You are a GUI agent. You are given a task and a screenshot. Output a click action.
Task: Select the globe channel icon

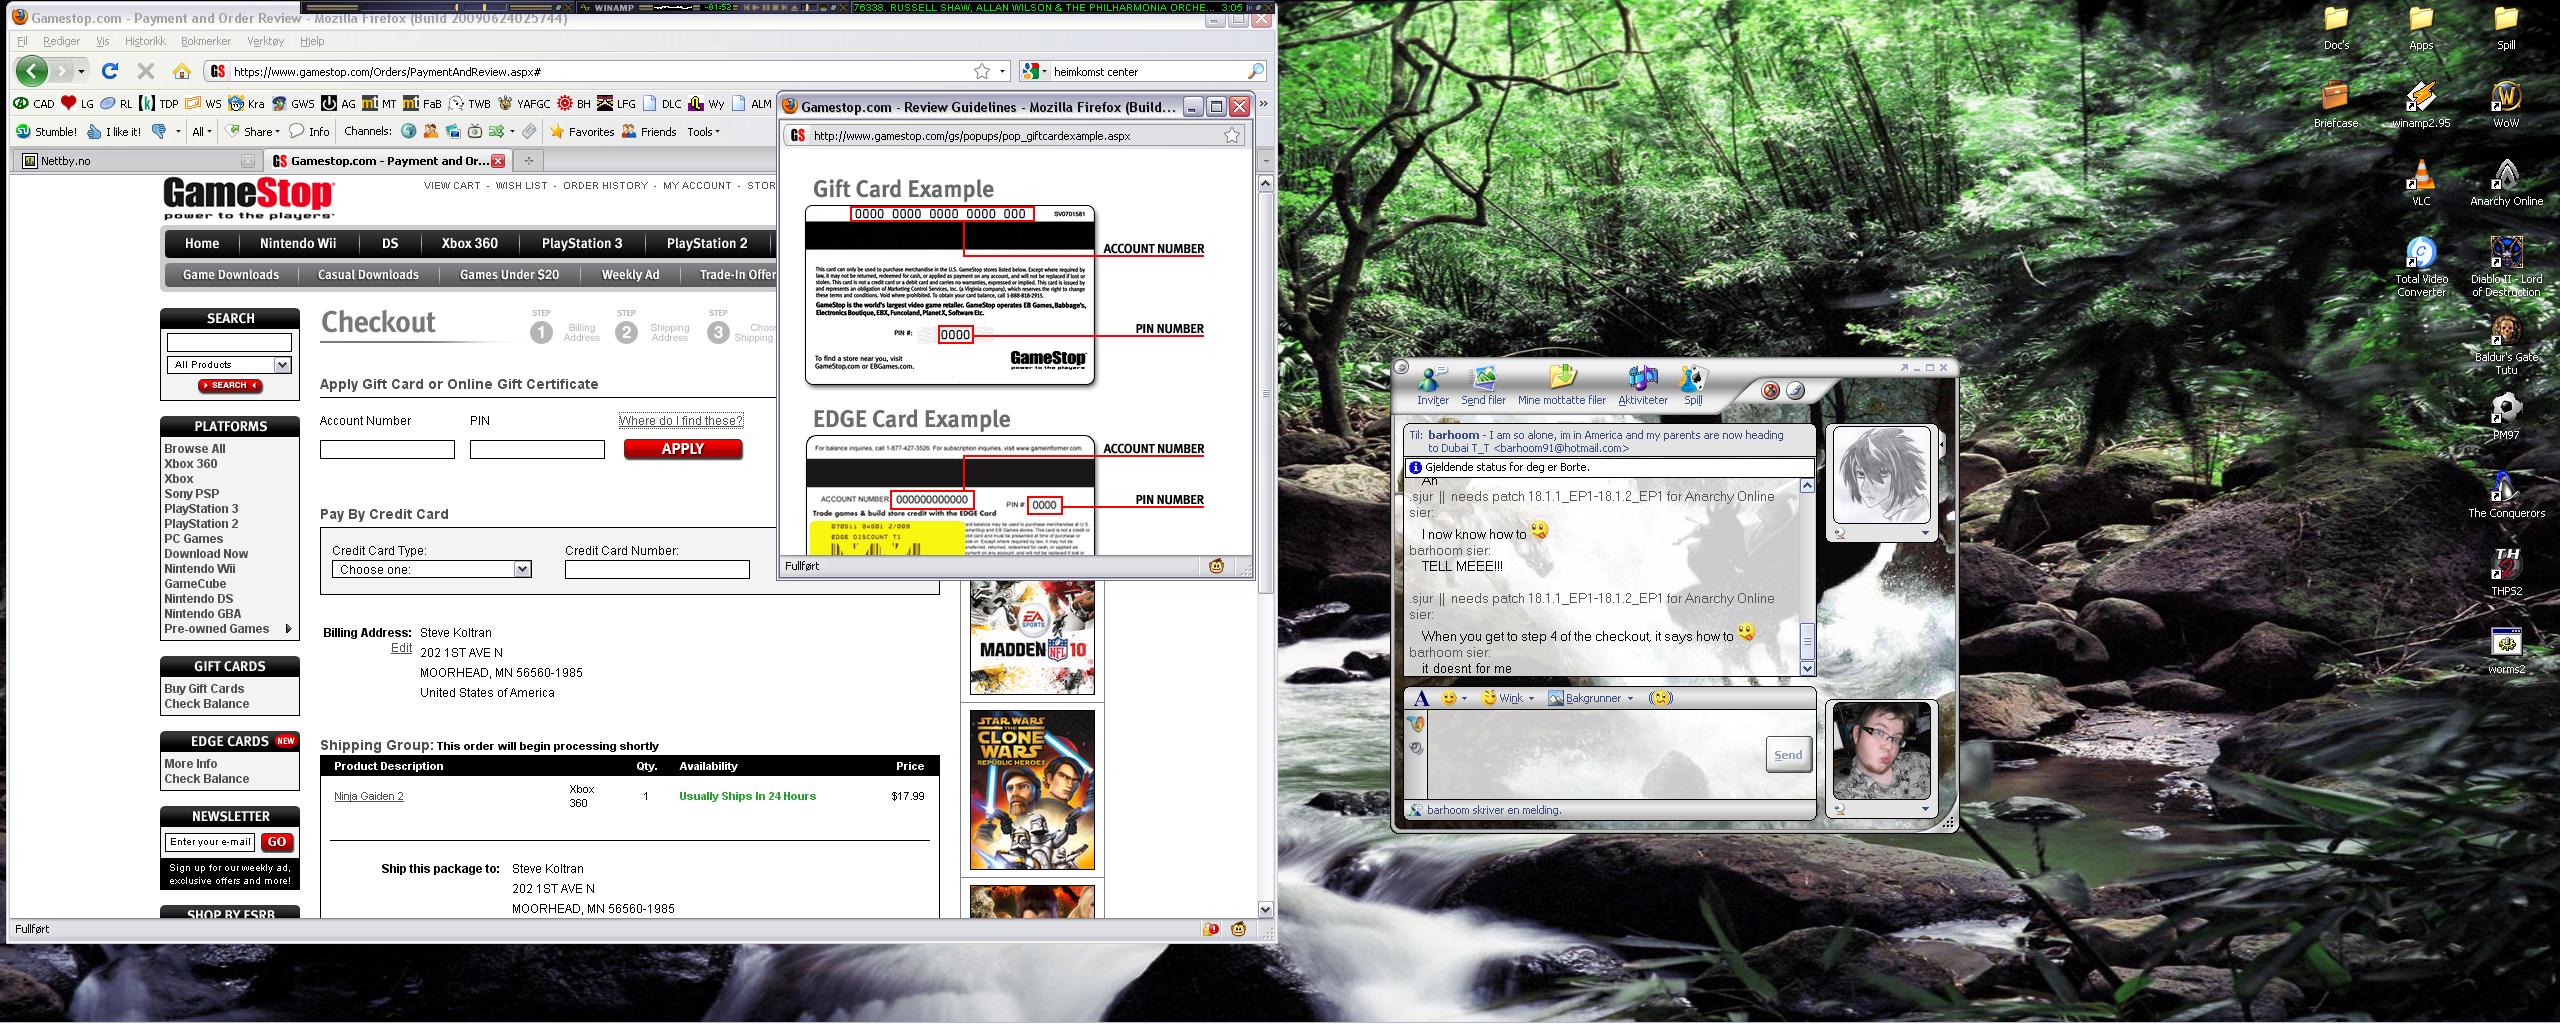pos(408,131)
